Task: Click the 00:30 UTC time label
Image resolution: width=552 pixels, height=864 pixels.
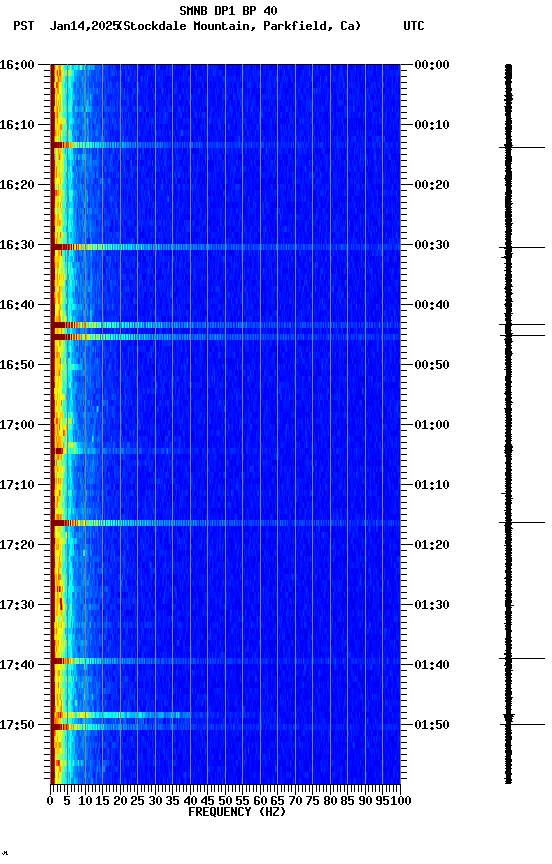Action: pyautogui.click(x=432, y=245)
